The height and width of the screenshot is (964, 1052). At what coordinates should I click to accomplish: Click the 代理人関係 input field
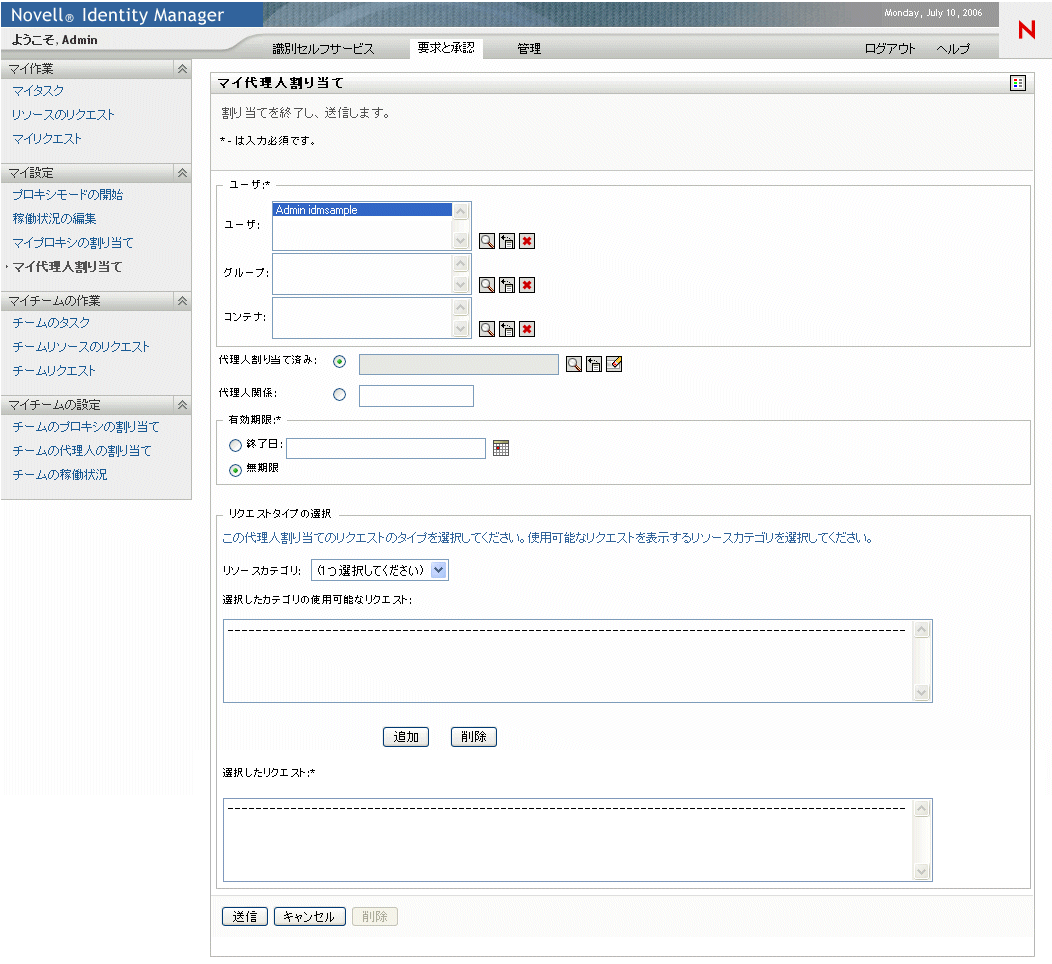click(x=416, y=396)
